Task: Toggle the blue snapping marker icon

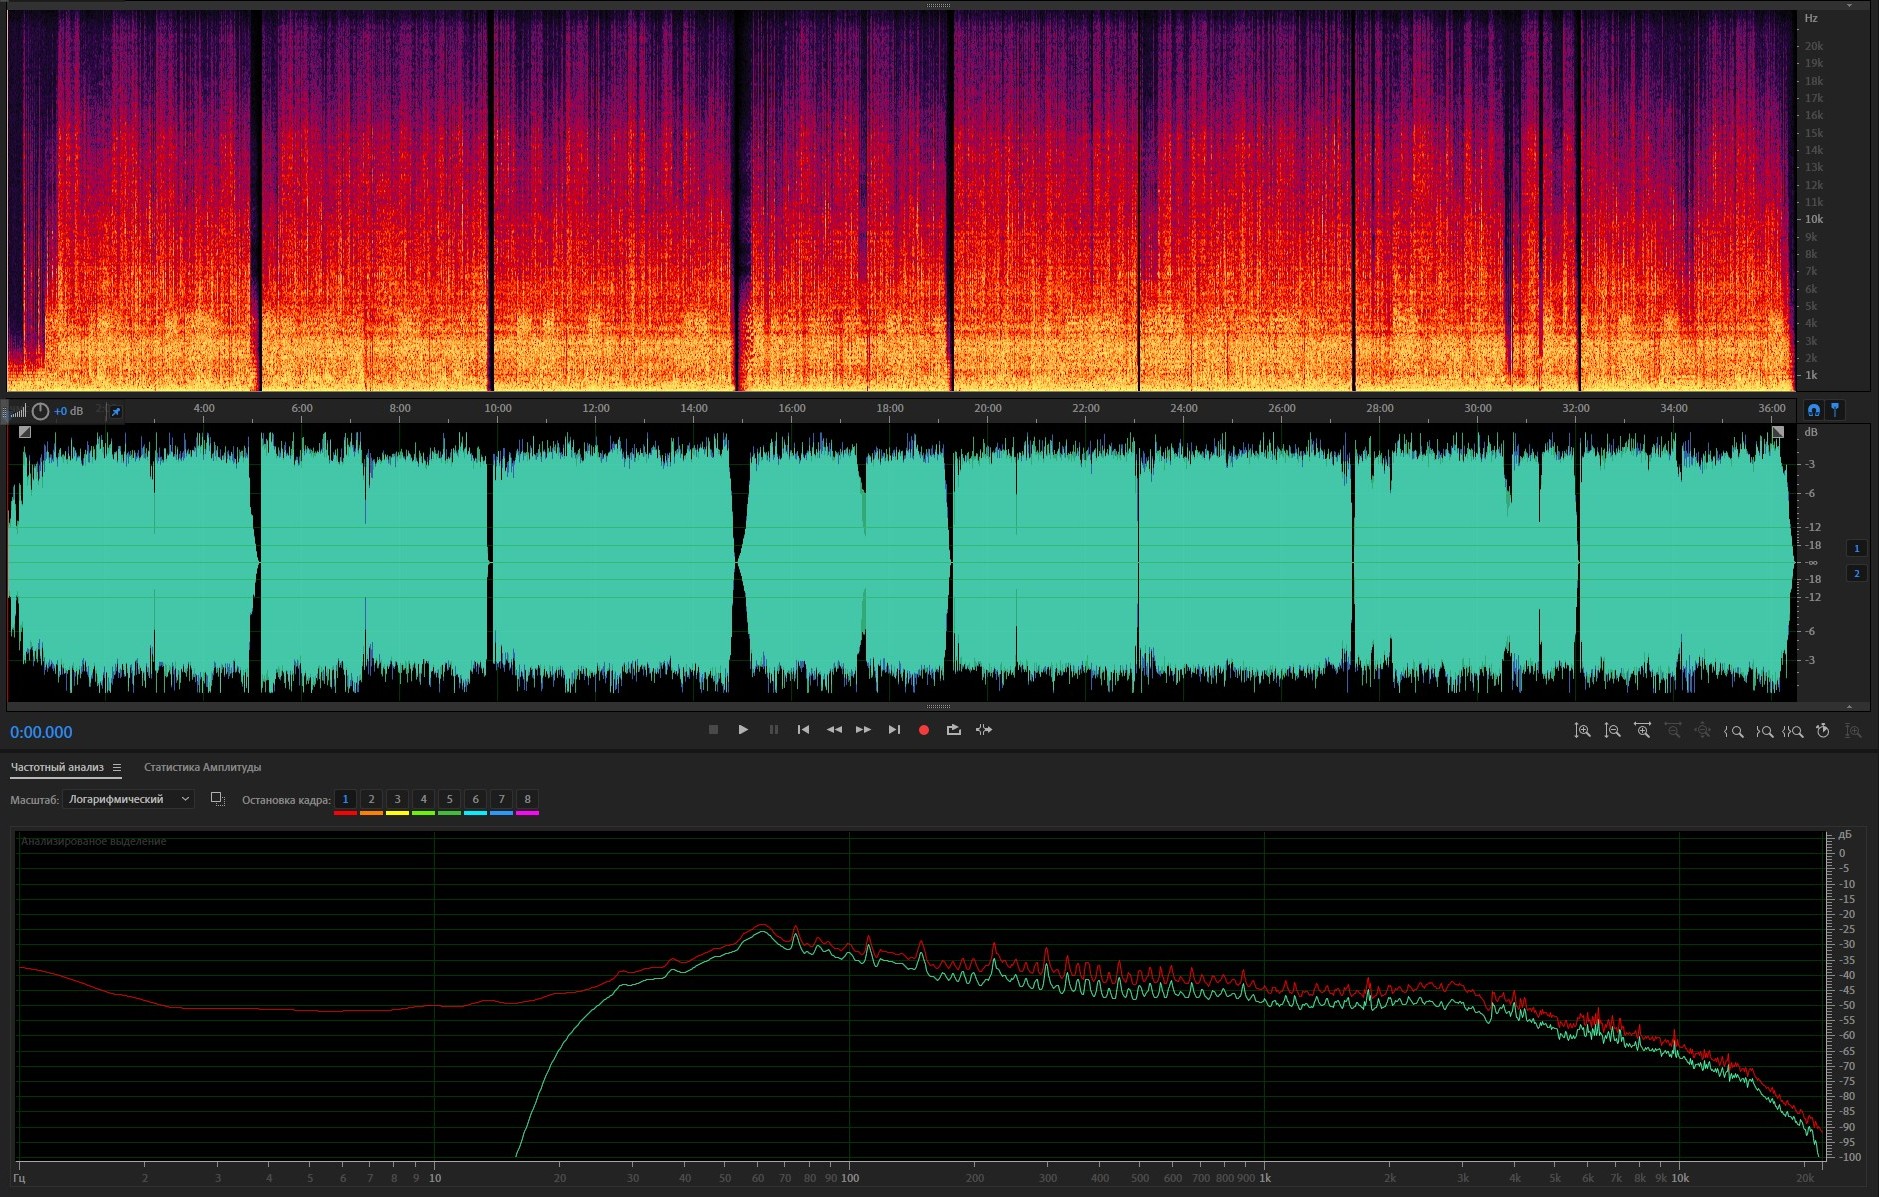Action: [x=1835, y=410]
